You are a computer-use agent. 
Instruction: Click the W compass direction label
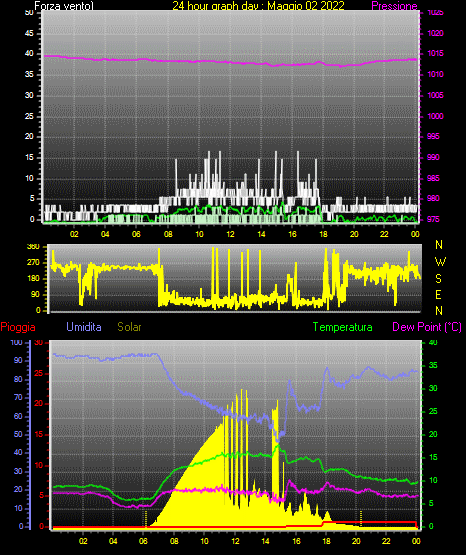[x=440, y=262]
